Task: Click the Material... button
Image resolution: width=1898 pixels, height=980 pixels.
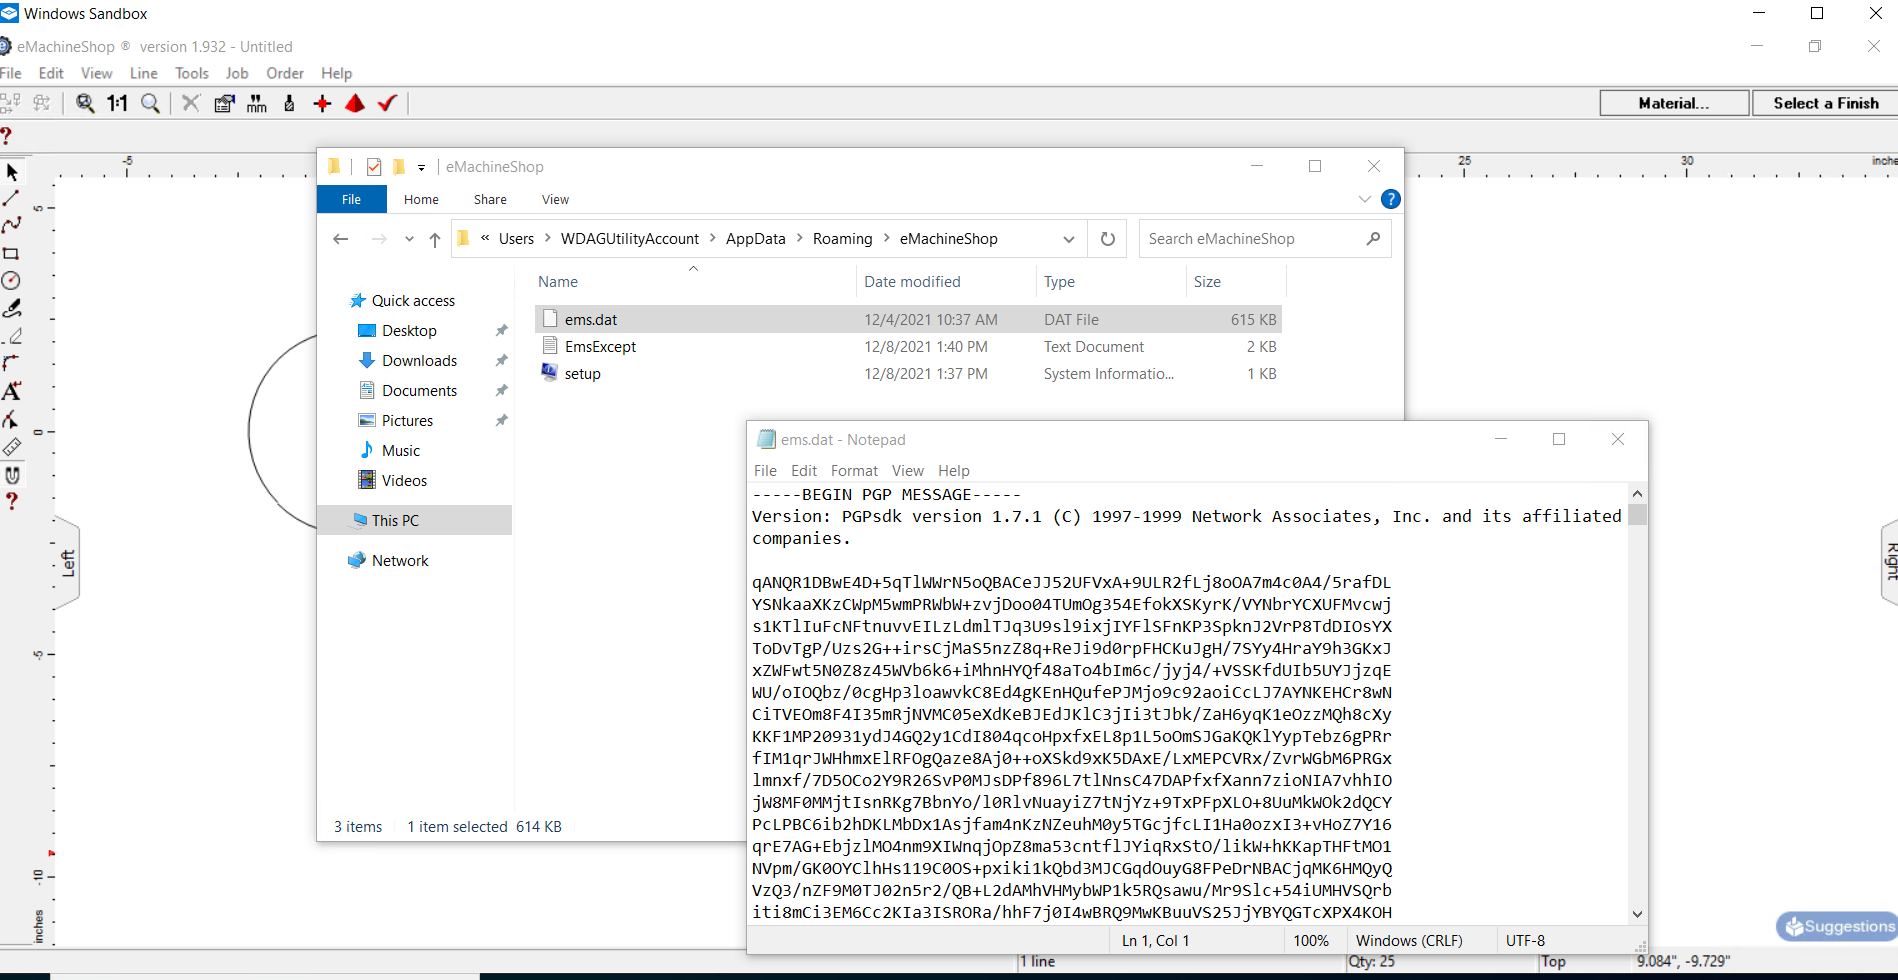Action: tap(1674, 103)
